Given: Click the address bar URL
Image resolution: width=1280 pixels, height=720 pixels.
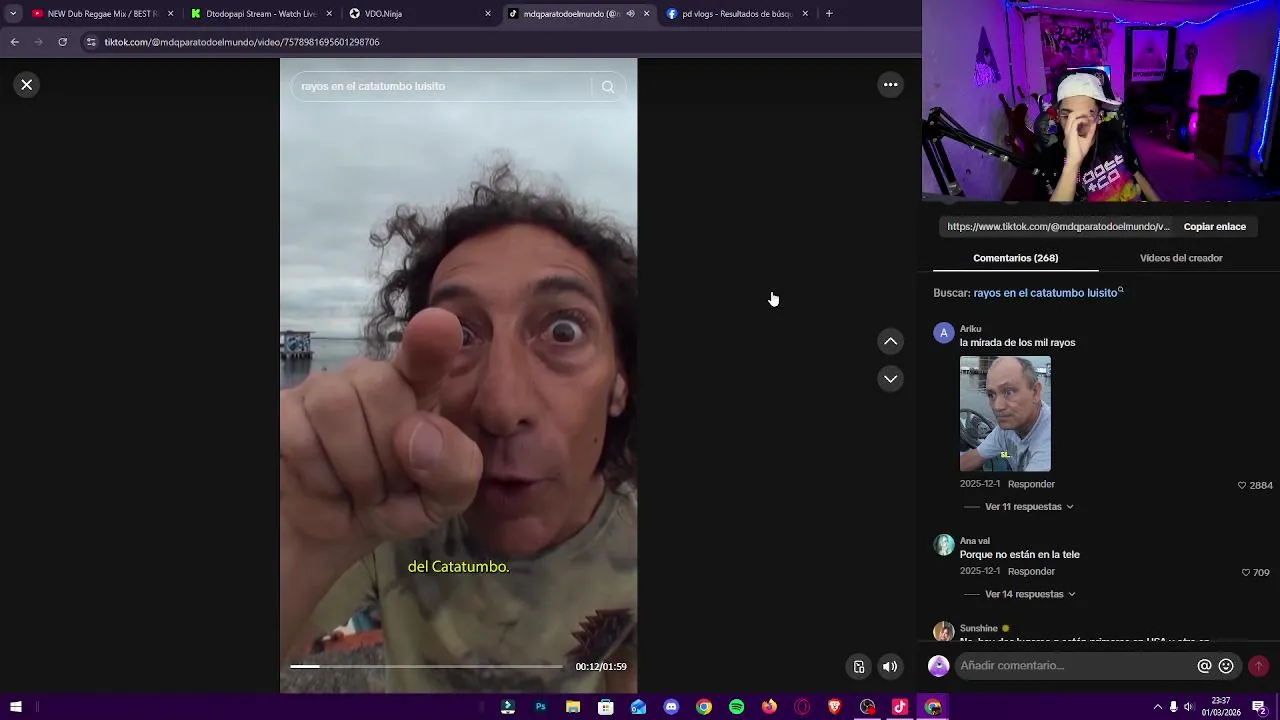Looking at the screenshot, I should point(242,42).
